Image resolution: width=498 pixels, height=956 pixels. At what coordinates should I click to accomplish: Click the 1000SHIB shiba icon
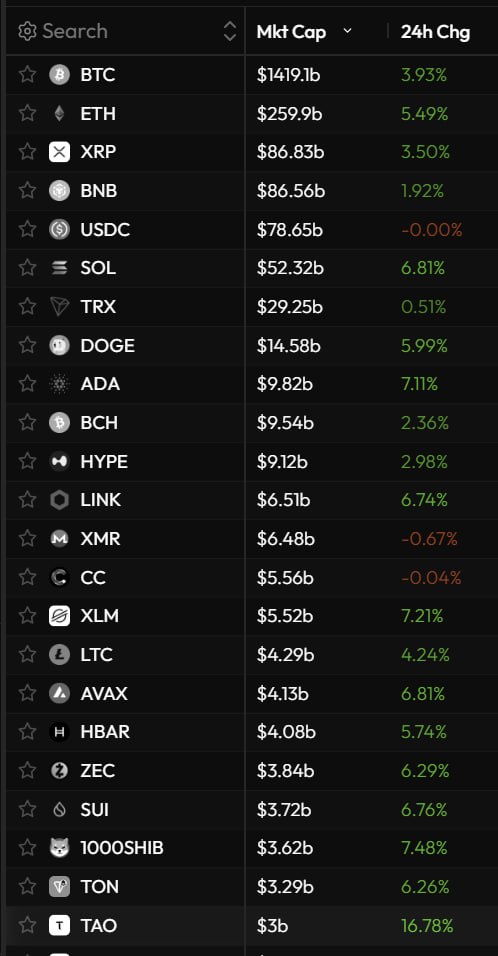tap(59, 847)
